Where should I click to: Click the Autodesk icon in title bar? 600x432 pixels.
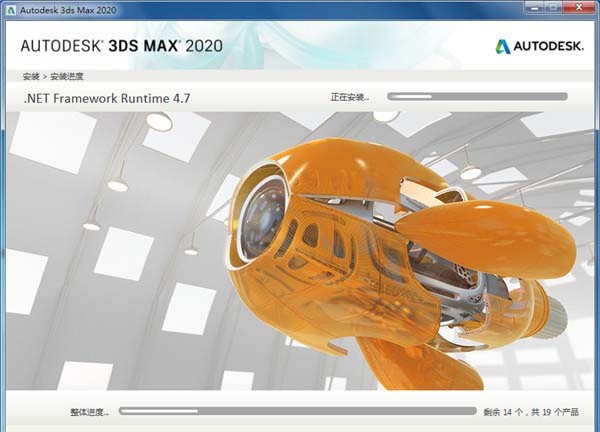(10, 10)
